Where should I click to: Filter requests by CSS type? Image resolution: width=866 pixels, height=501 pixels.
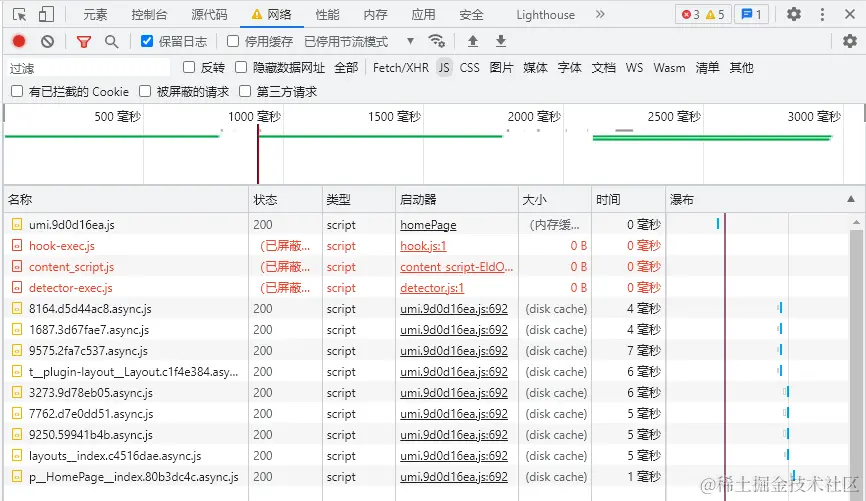pyautogui.click(x=469, y=67)
